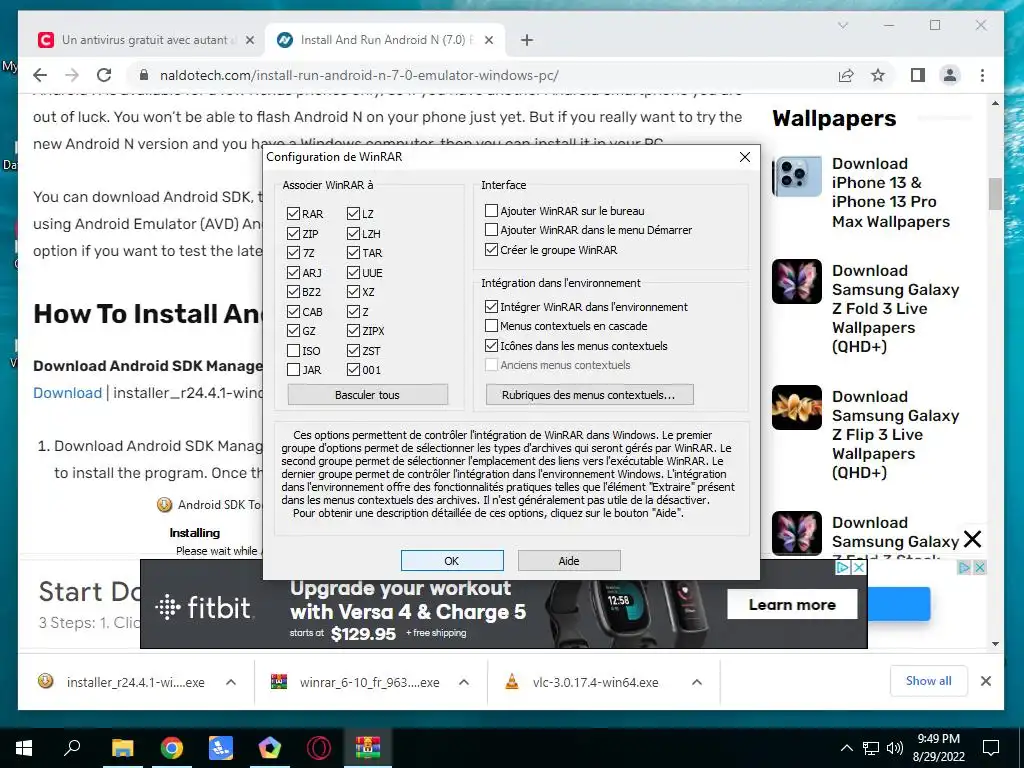Viewport: 1024px width, 768px height.
Task: Check 'Ajouter WinRAR sur le bureau'
Action: (x=491, y=210)
